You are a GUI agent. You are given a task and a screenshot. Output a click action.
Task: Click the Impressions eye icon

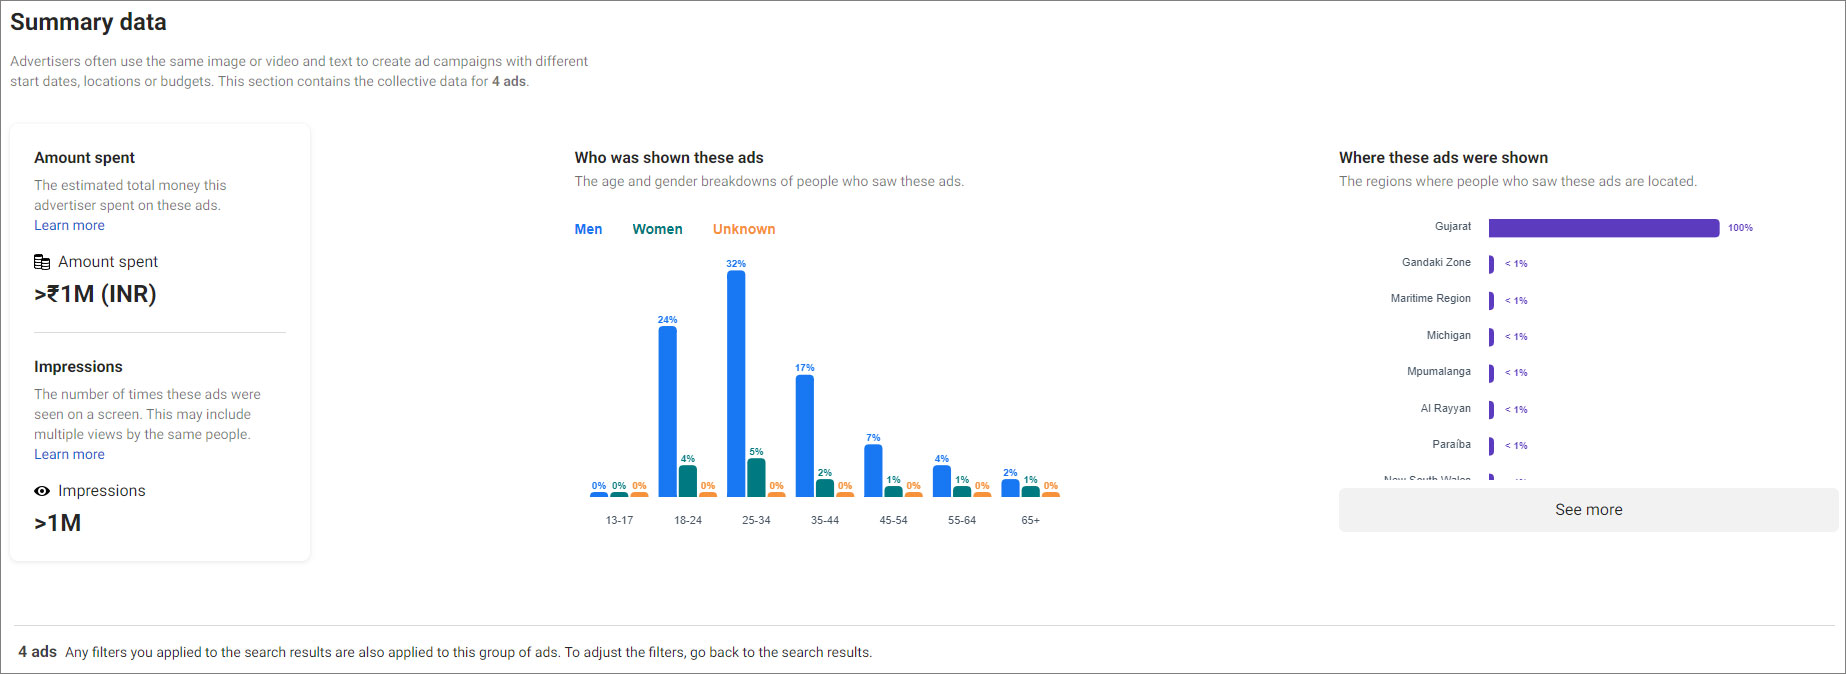point(42,491)
